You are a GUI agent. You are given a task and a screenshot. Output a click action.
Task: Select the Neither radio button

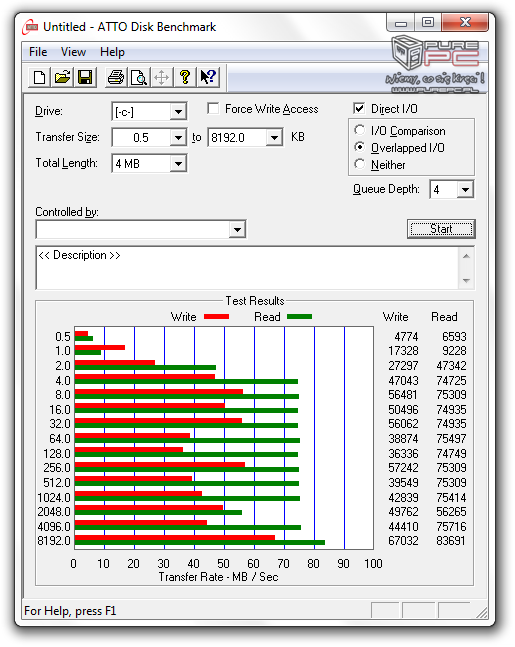(360, 164)
